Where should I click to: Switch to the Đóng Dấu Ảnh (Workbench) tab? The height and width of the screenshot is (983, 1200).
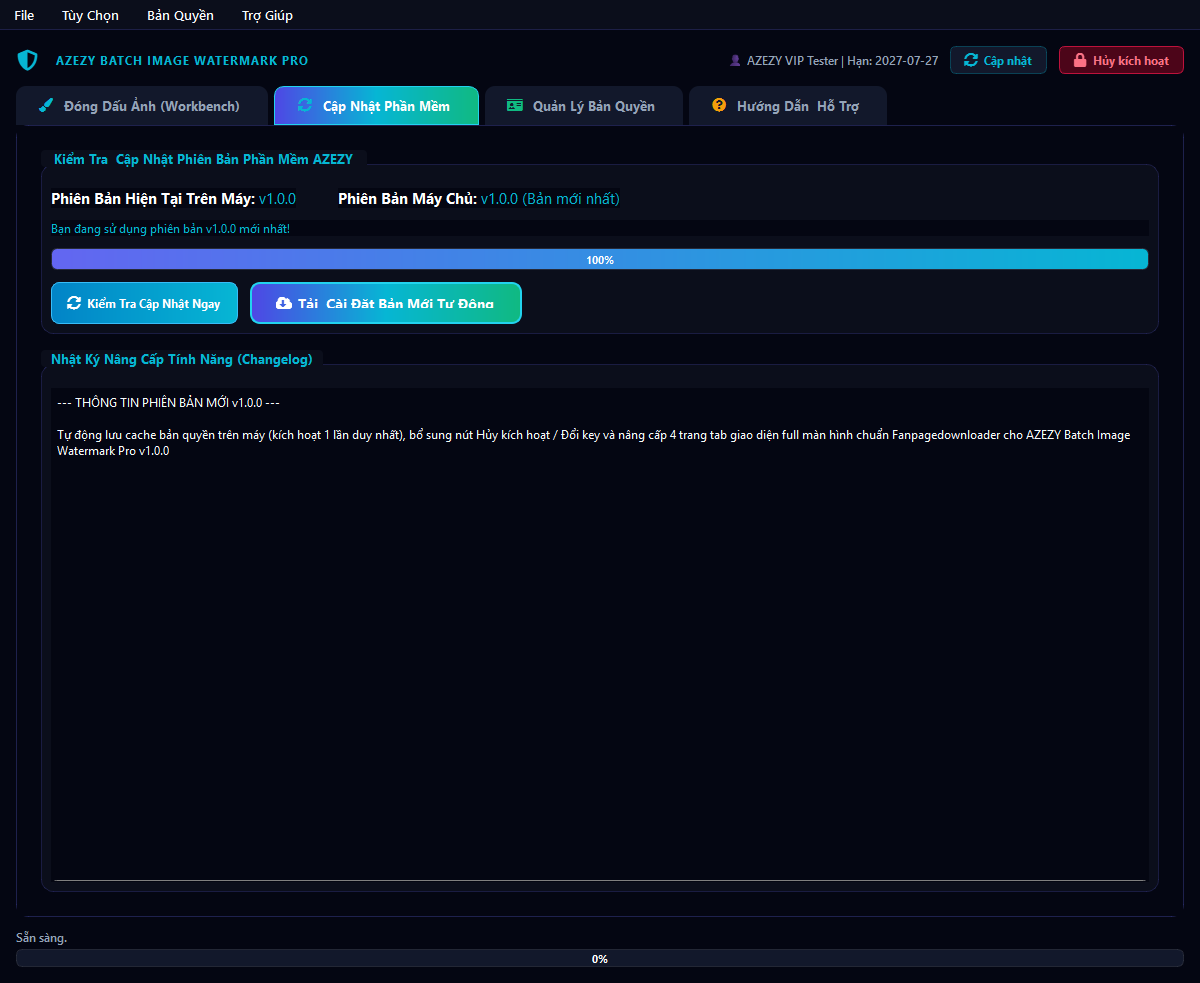pyautogui.click(x=142, y=106)
